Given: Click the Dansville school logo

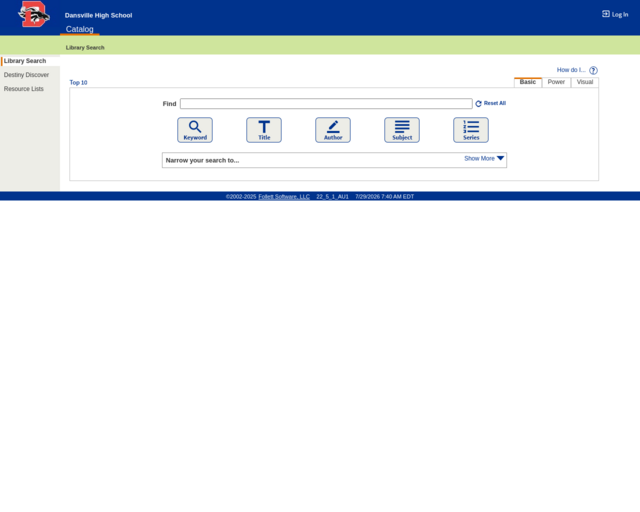Looking at the screenshot, I should point(34,14).
